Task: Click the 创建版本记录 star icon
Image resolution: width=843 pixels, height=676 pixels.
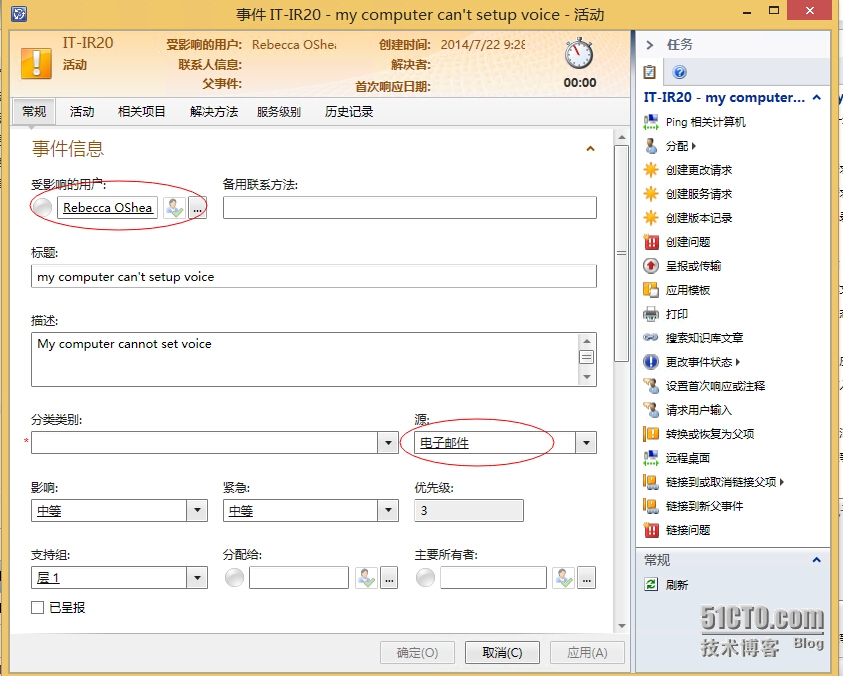Action: (x=651, y=218)
